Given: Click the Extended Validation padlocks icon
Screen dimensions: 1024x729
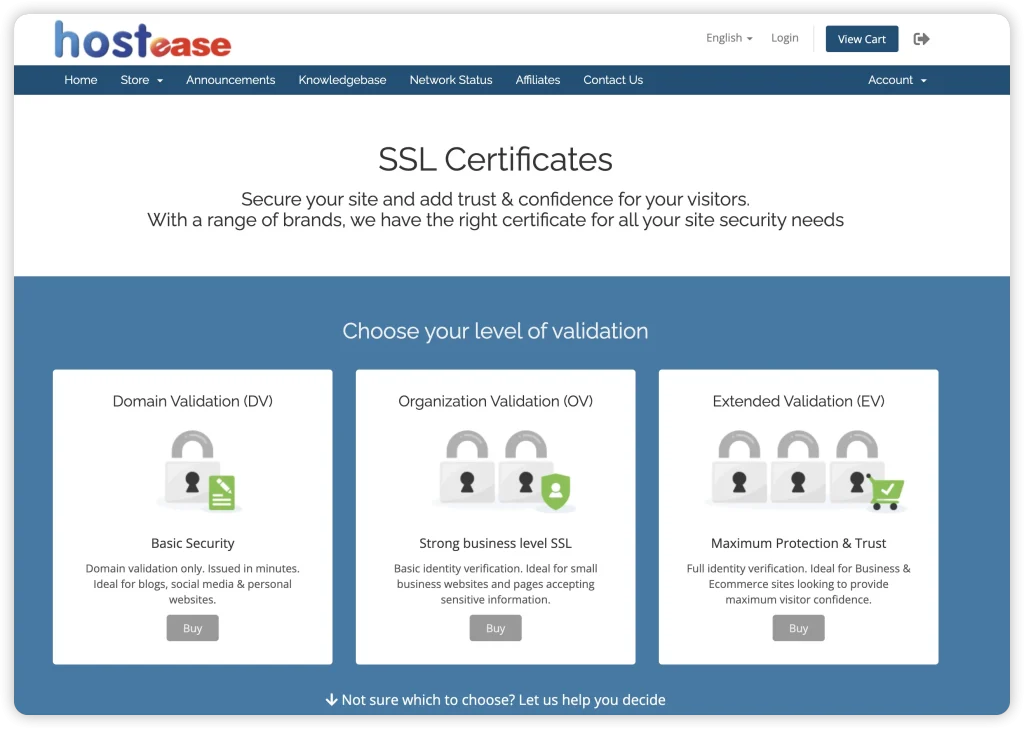Looking at the screenshot, I should point(797,468).
